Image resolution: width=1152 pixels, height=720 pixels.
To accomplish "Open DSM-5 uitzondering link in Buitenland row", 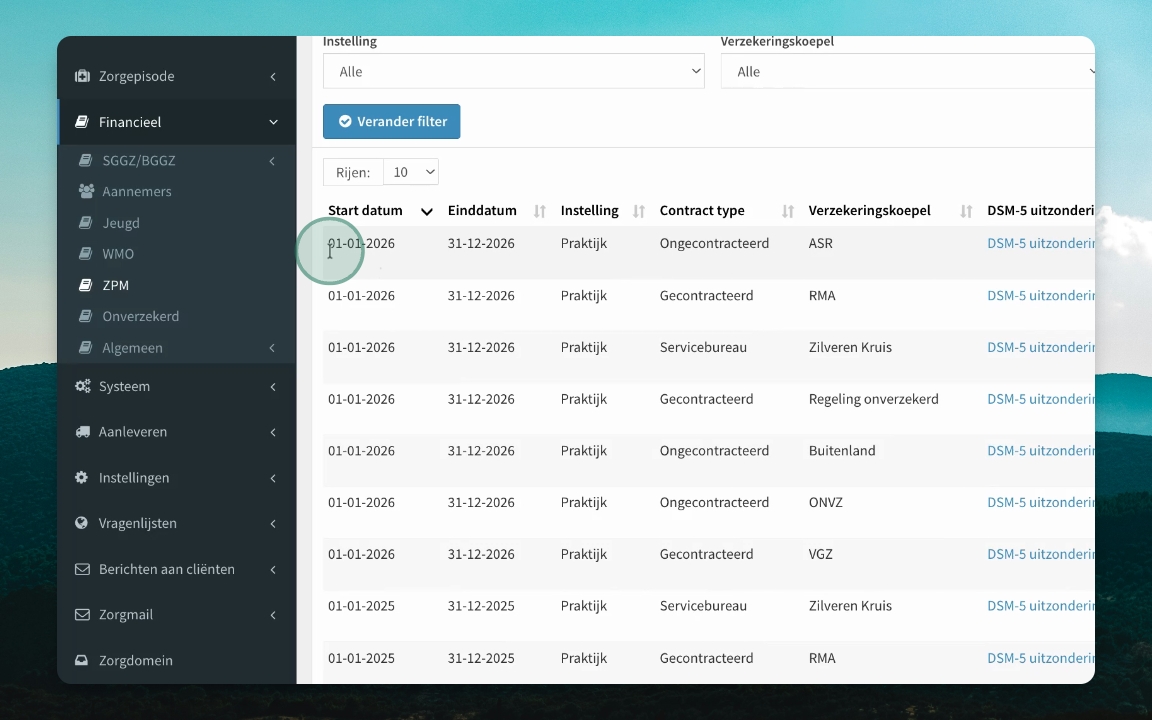I will point(1040,450).
